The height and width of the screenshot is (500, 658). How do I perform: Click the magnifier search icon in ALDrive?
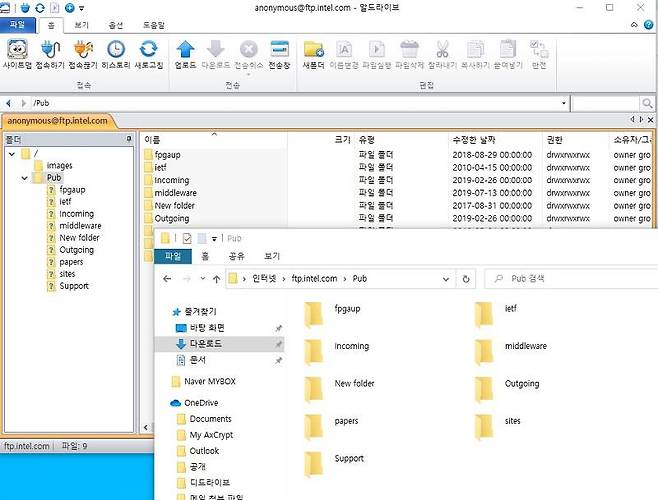[x=647, y=103]
